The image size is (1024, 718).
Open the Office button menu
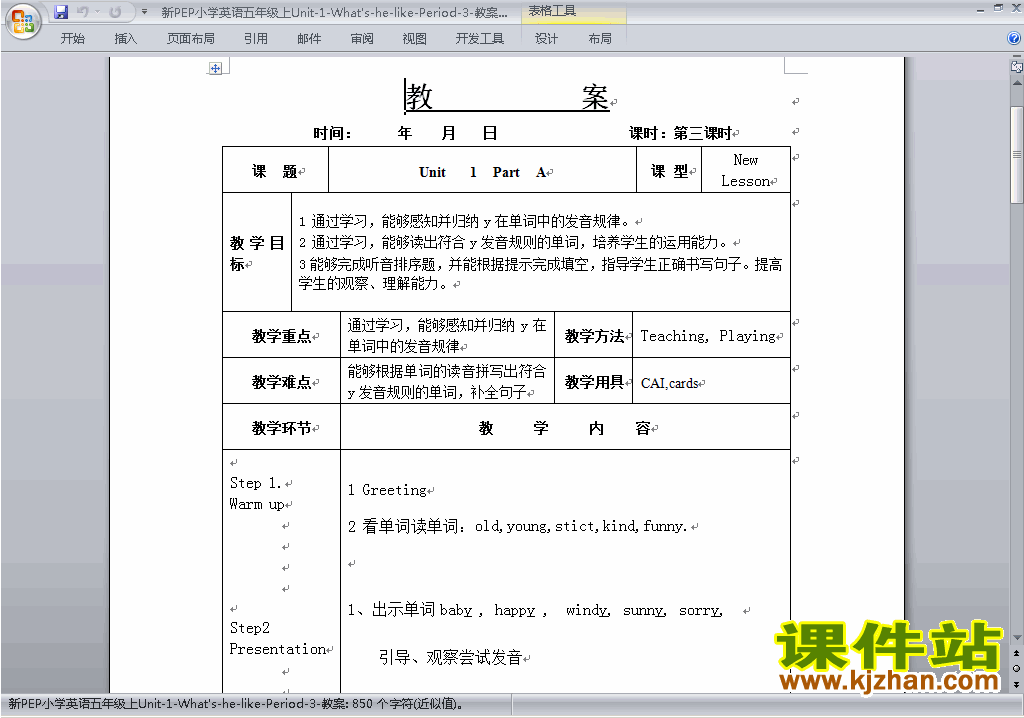coord(23,21)
